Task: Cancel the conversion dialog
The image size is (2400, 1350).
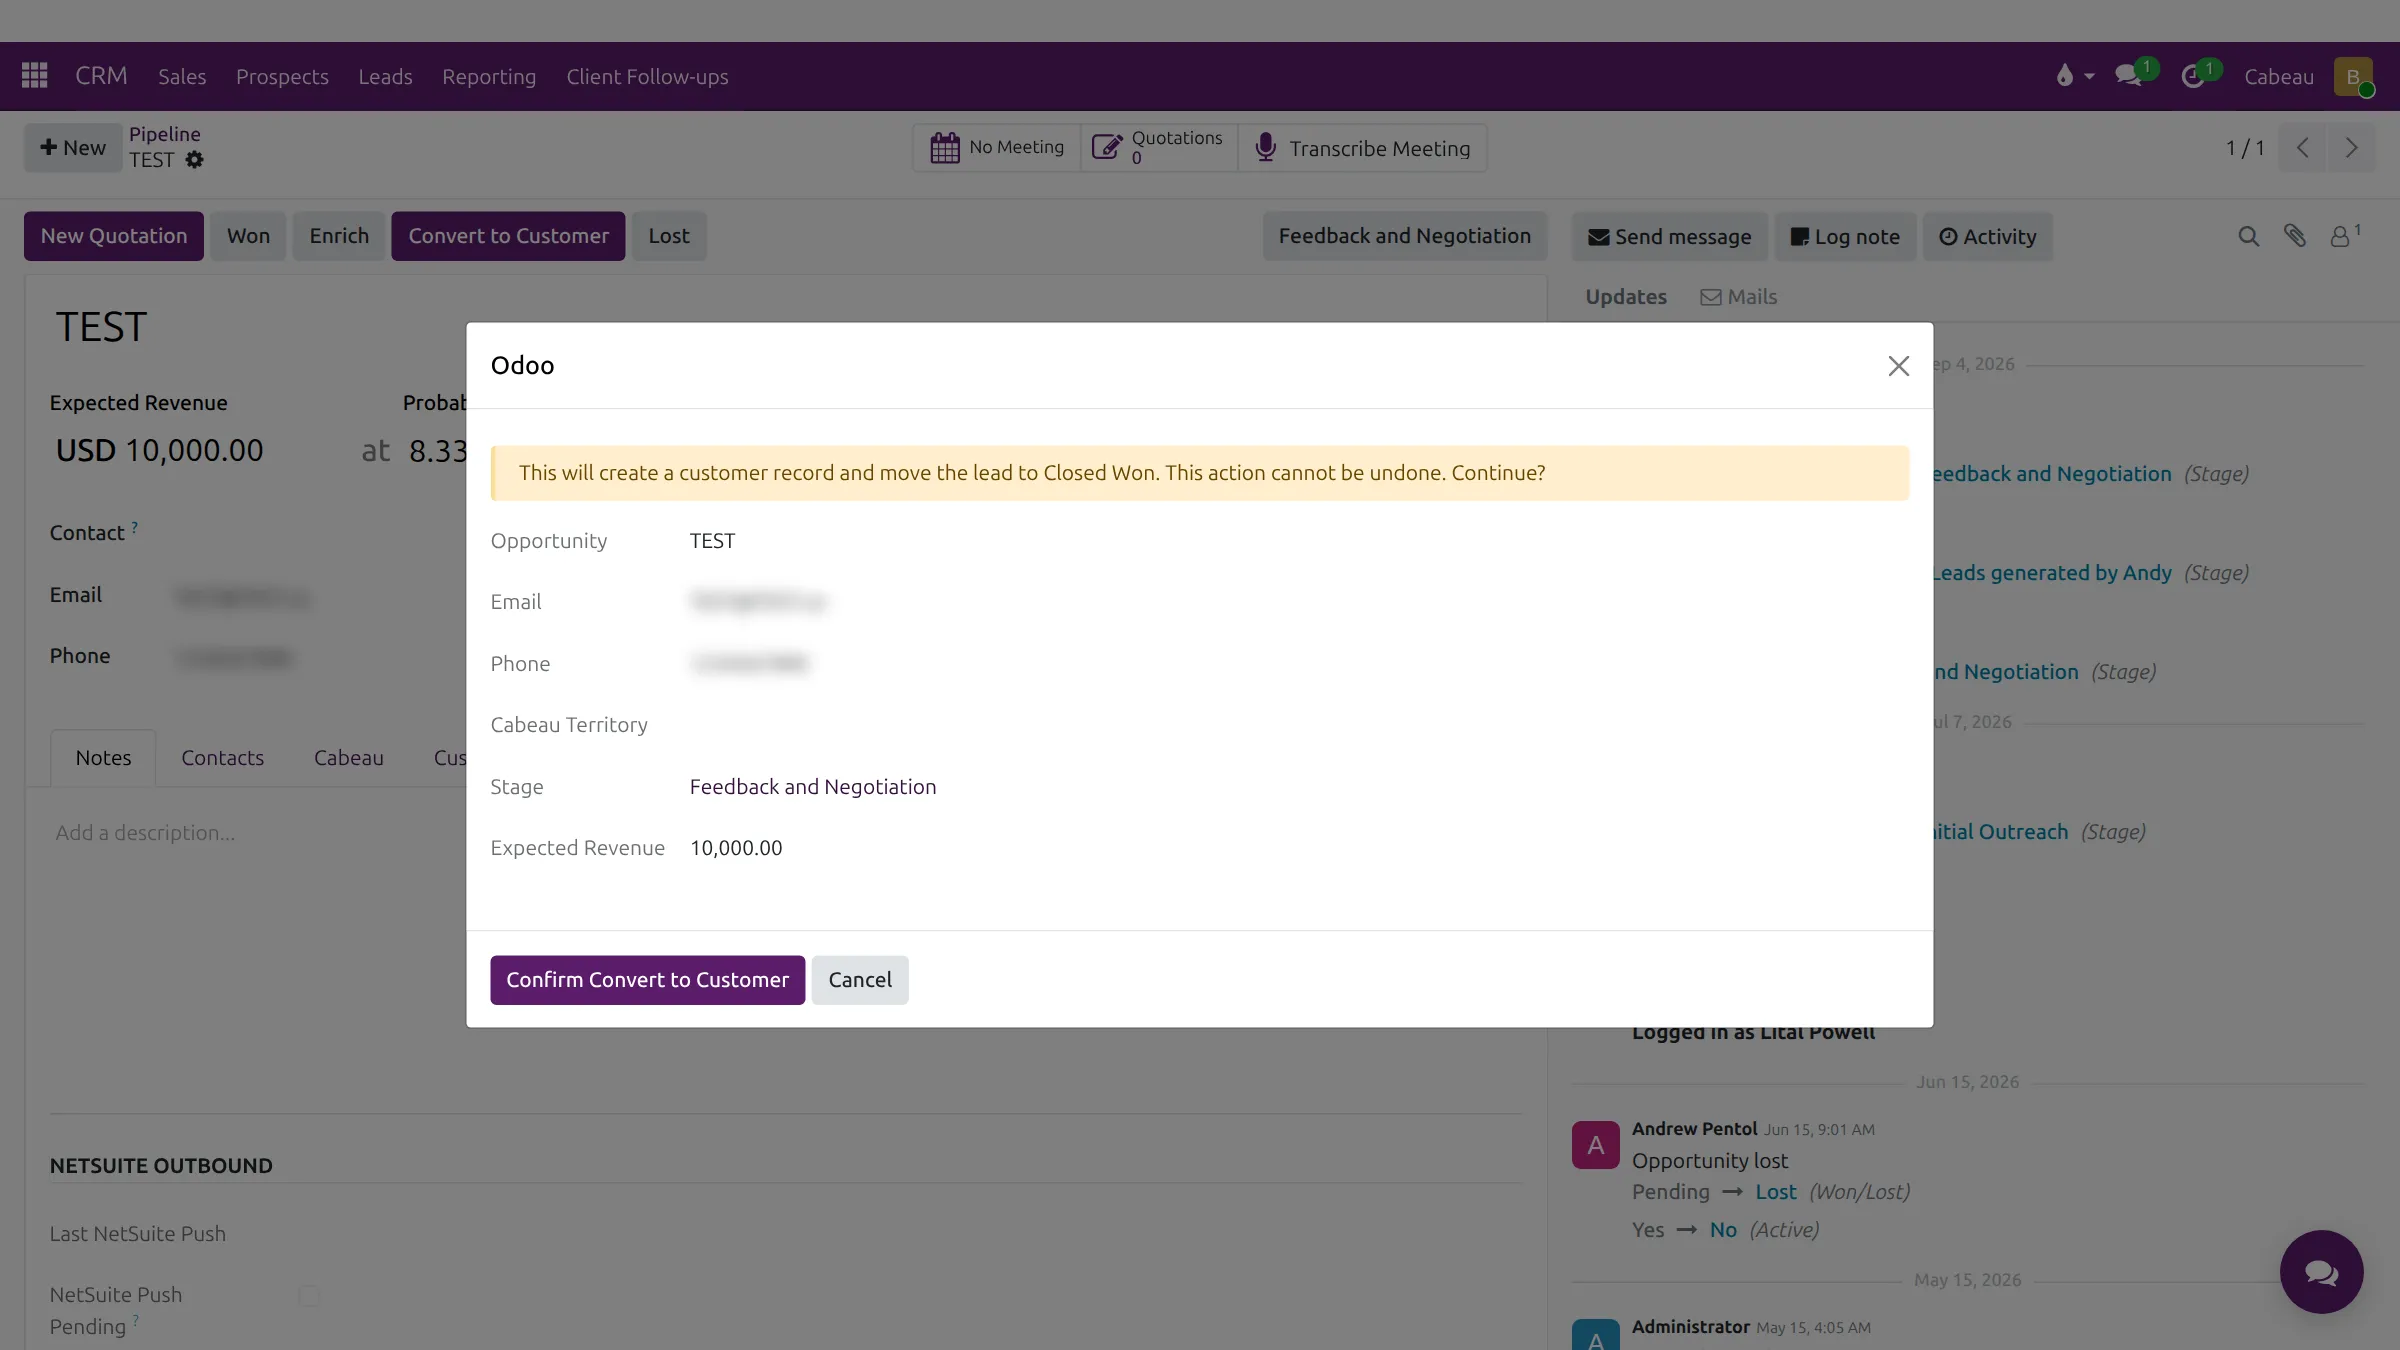Action: [x=860, y=980]
